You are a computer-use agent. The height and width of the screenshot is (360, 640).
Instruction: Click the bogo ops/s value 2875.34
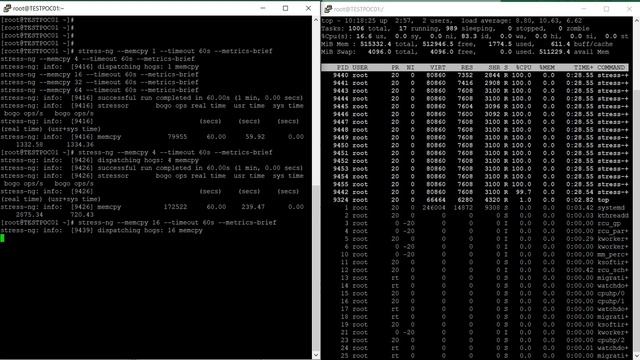click(x=29, y=215)
